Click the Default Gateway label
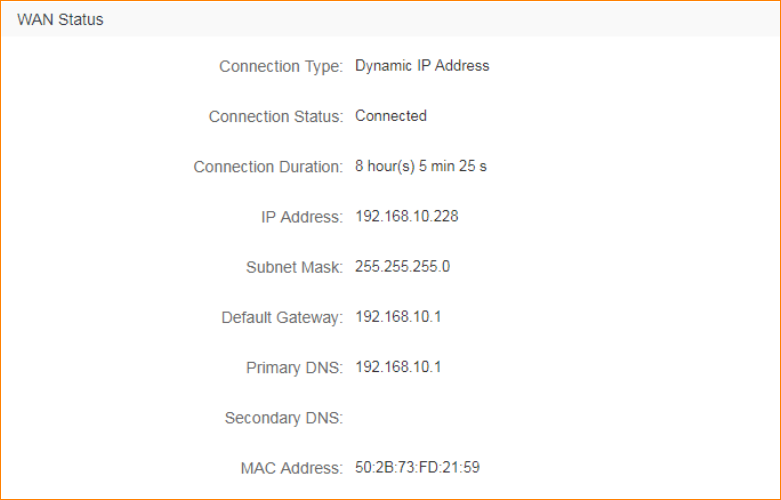 pos(282,317)
